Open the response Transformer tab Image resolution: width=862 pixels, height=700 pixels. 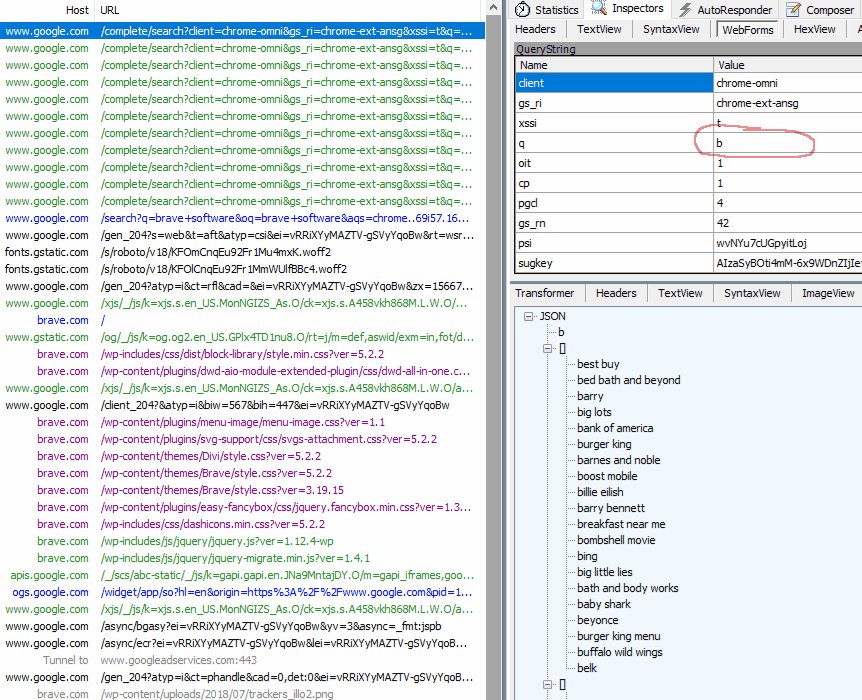pyautogui.click(x=544, y=293)
